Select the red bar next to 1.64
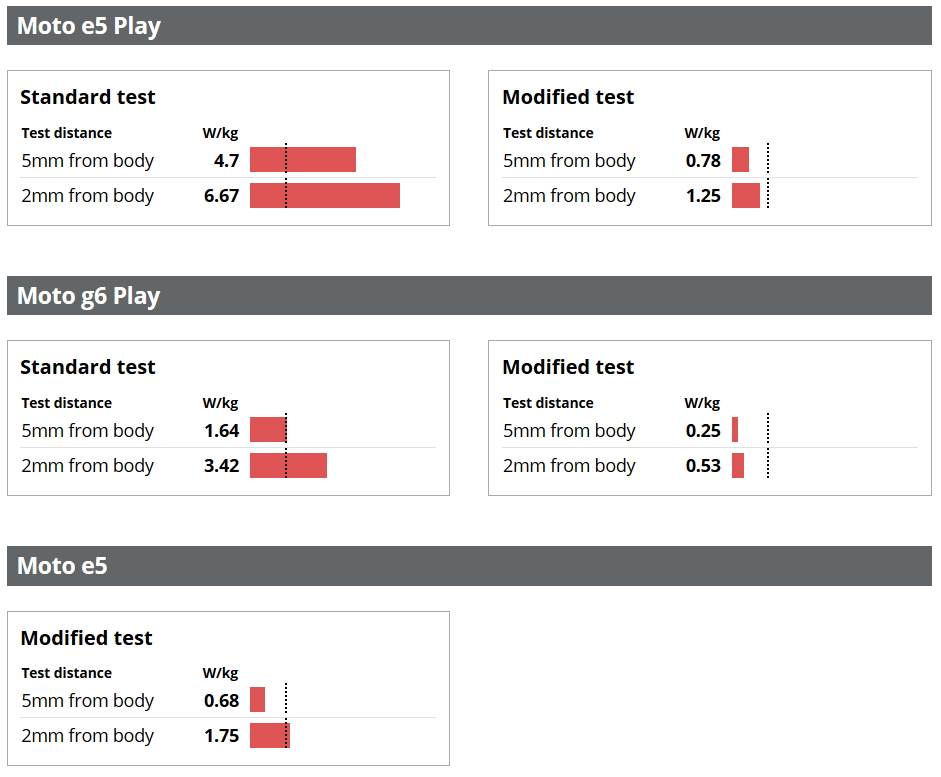This screenshot has height=777, width=941. pyautogui.click(x=267, y=430)
